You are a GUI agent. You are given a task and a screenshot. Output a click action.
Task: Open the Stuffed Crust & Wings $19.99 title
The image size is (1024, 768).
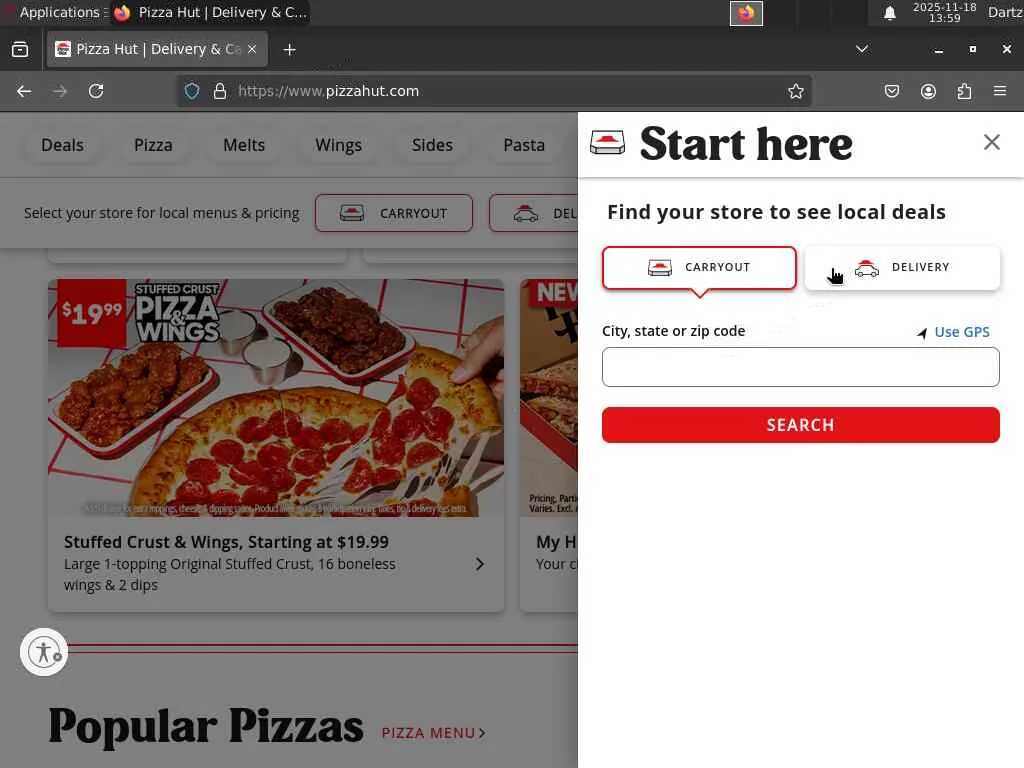(x=226, y=542)
